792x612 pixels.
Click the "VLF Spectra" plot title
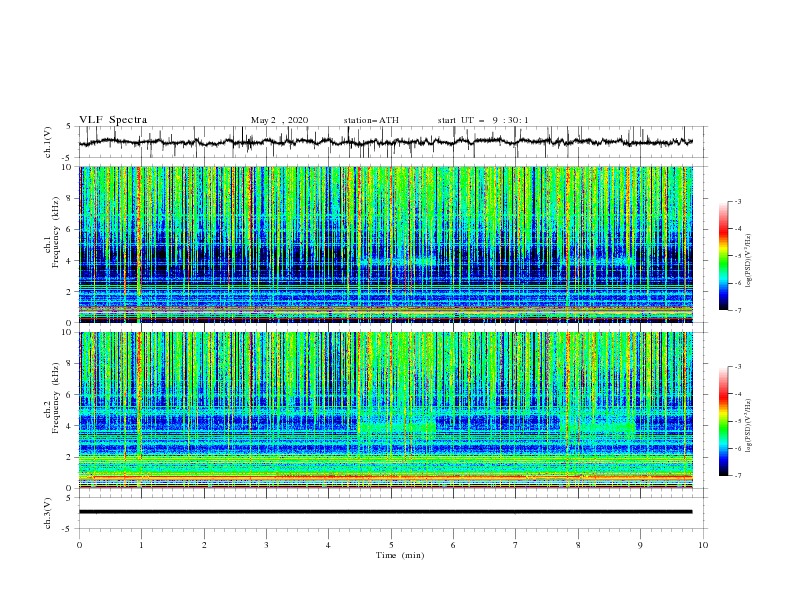coord(113,120)
